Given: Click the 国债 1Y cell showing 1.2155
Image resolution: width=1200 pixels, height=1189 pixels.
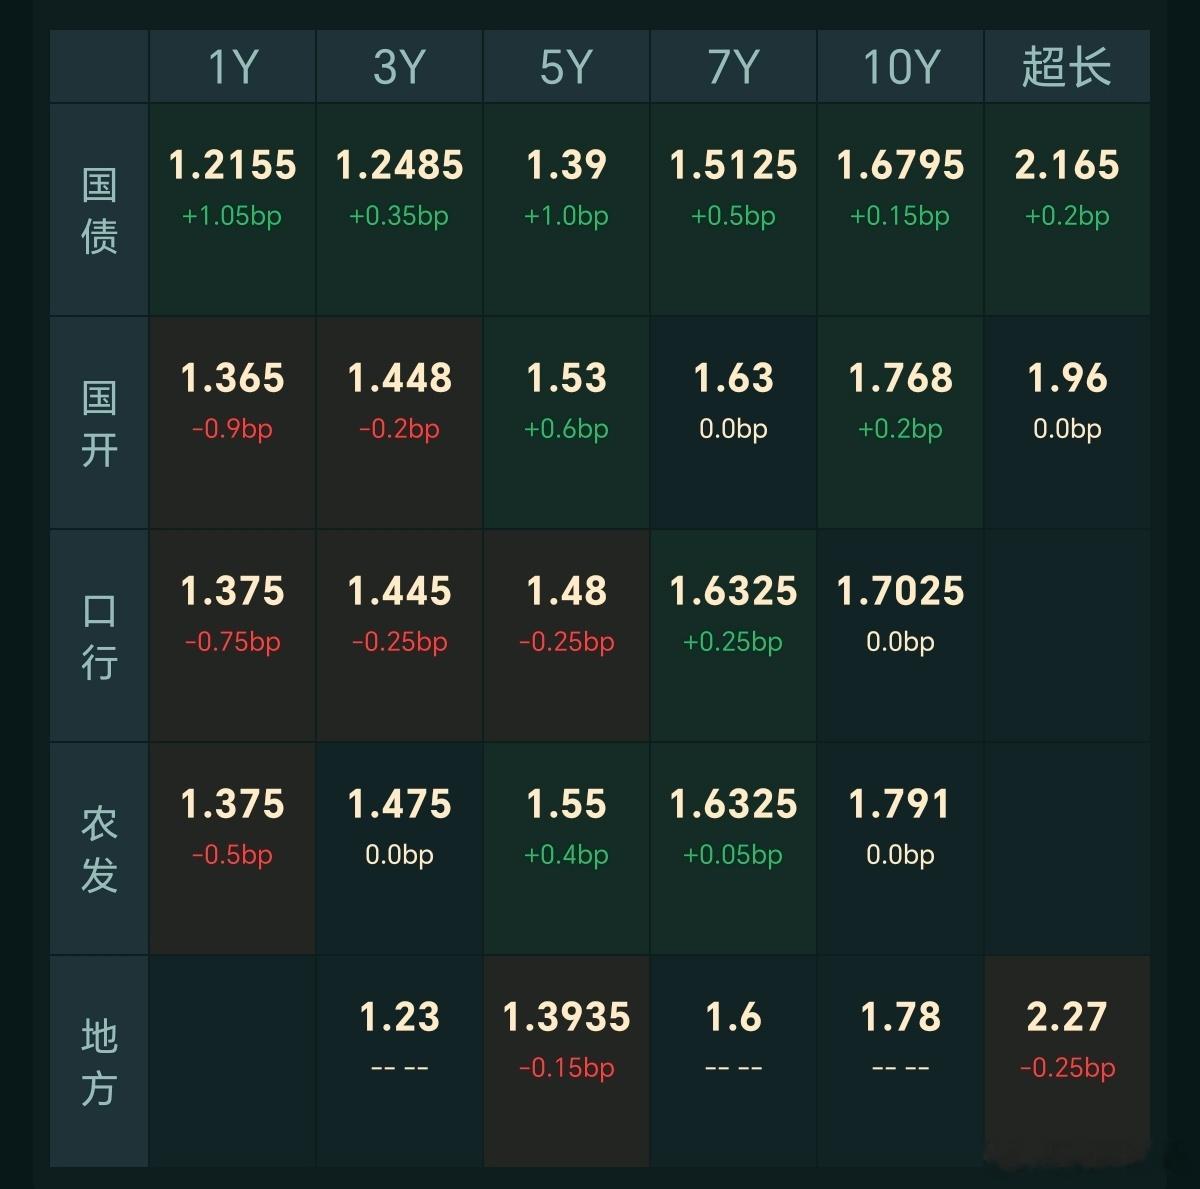Looking at the screenshot, I should (232, 210).
